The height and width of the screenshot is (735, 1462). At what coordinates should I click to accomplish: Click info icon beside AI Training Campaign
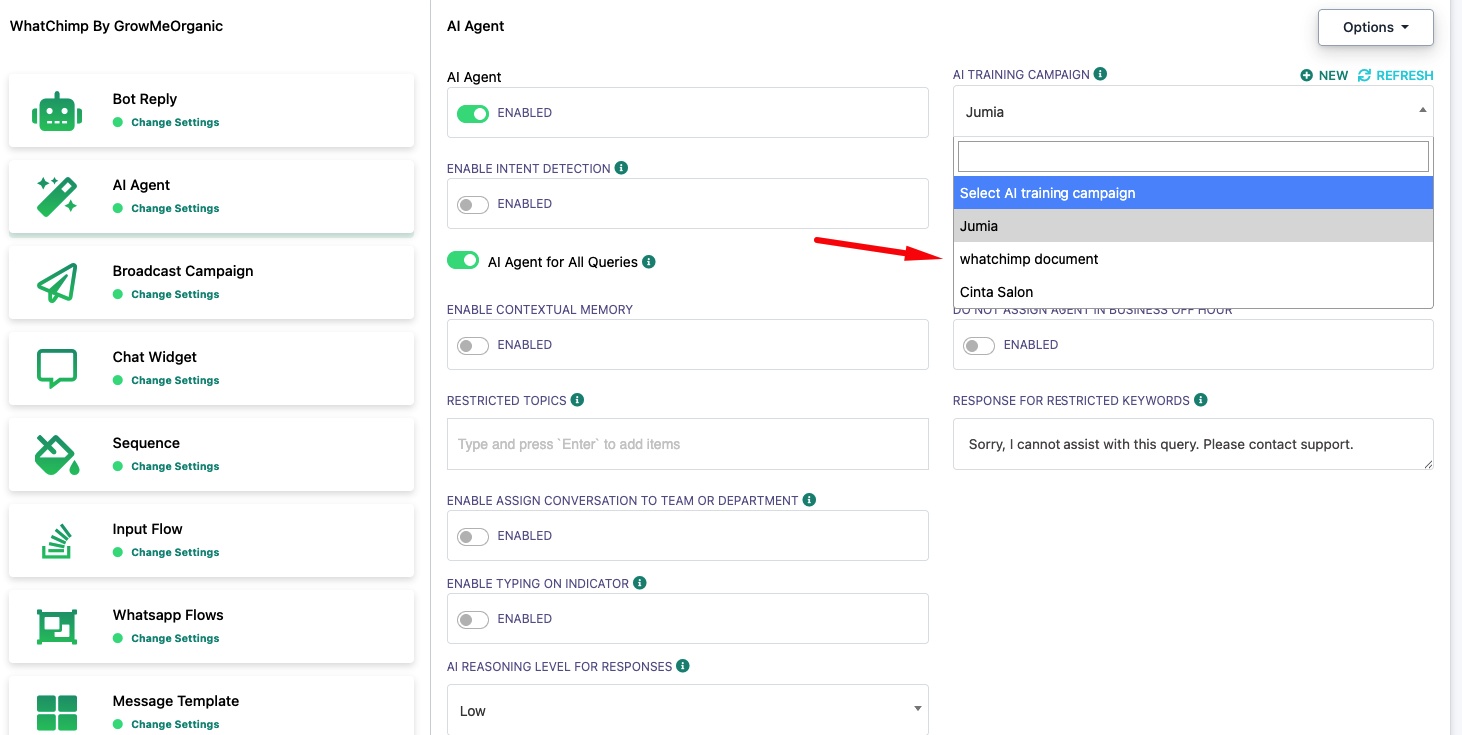click(1100, 74)
